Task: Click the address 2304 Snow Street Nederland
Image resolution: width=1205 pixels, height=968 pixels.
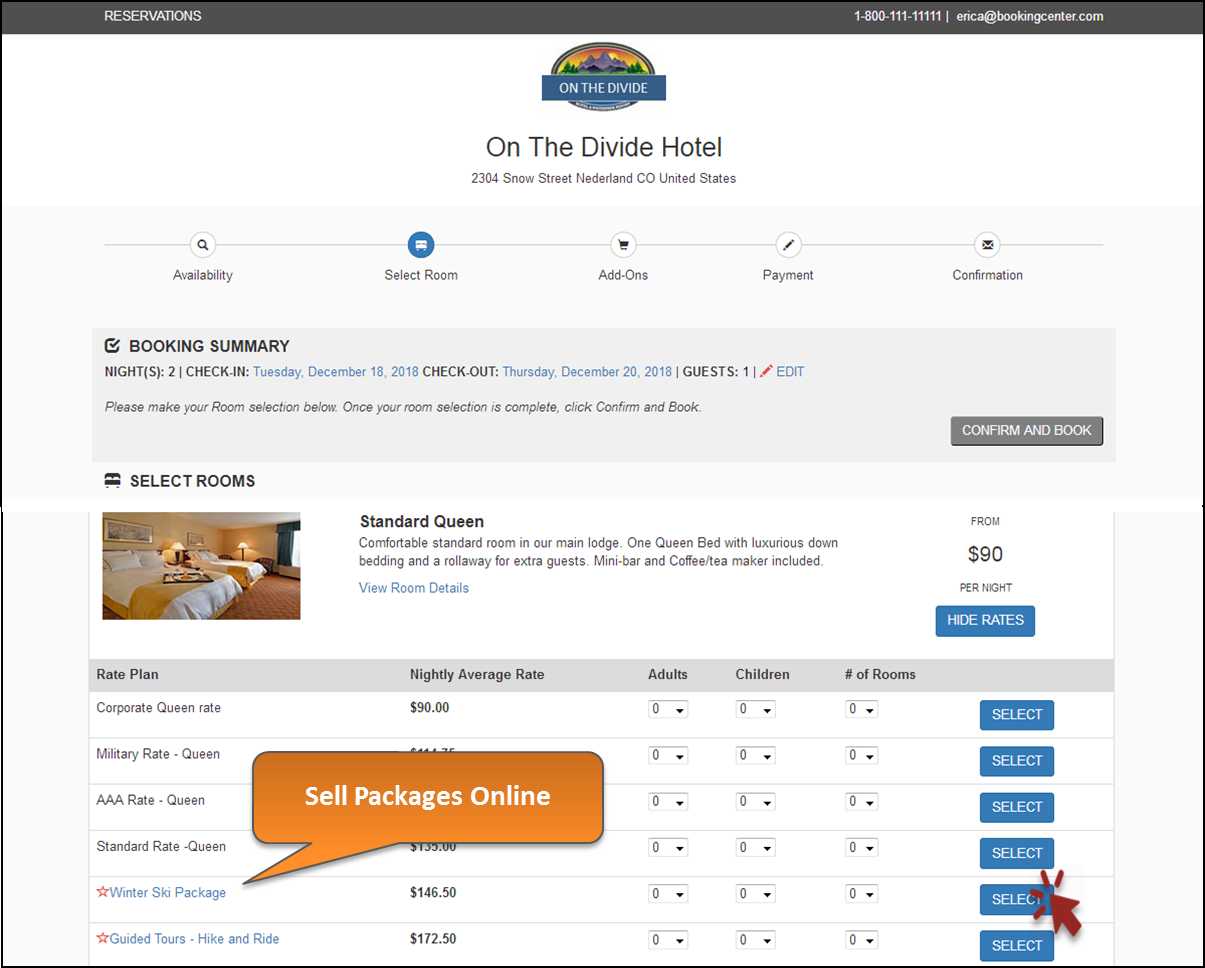Action: [x=604, y=179]
